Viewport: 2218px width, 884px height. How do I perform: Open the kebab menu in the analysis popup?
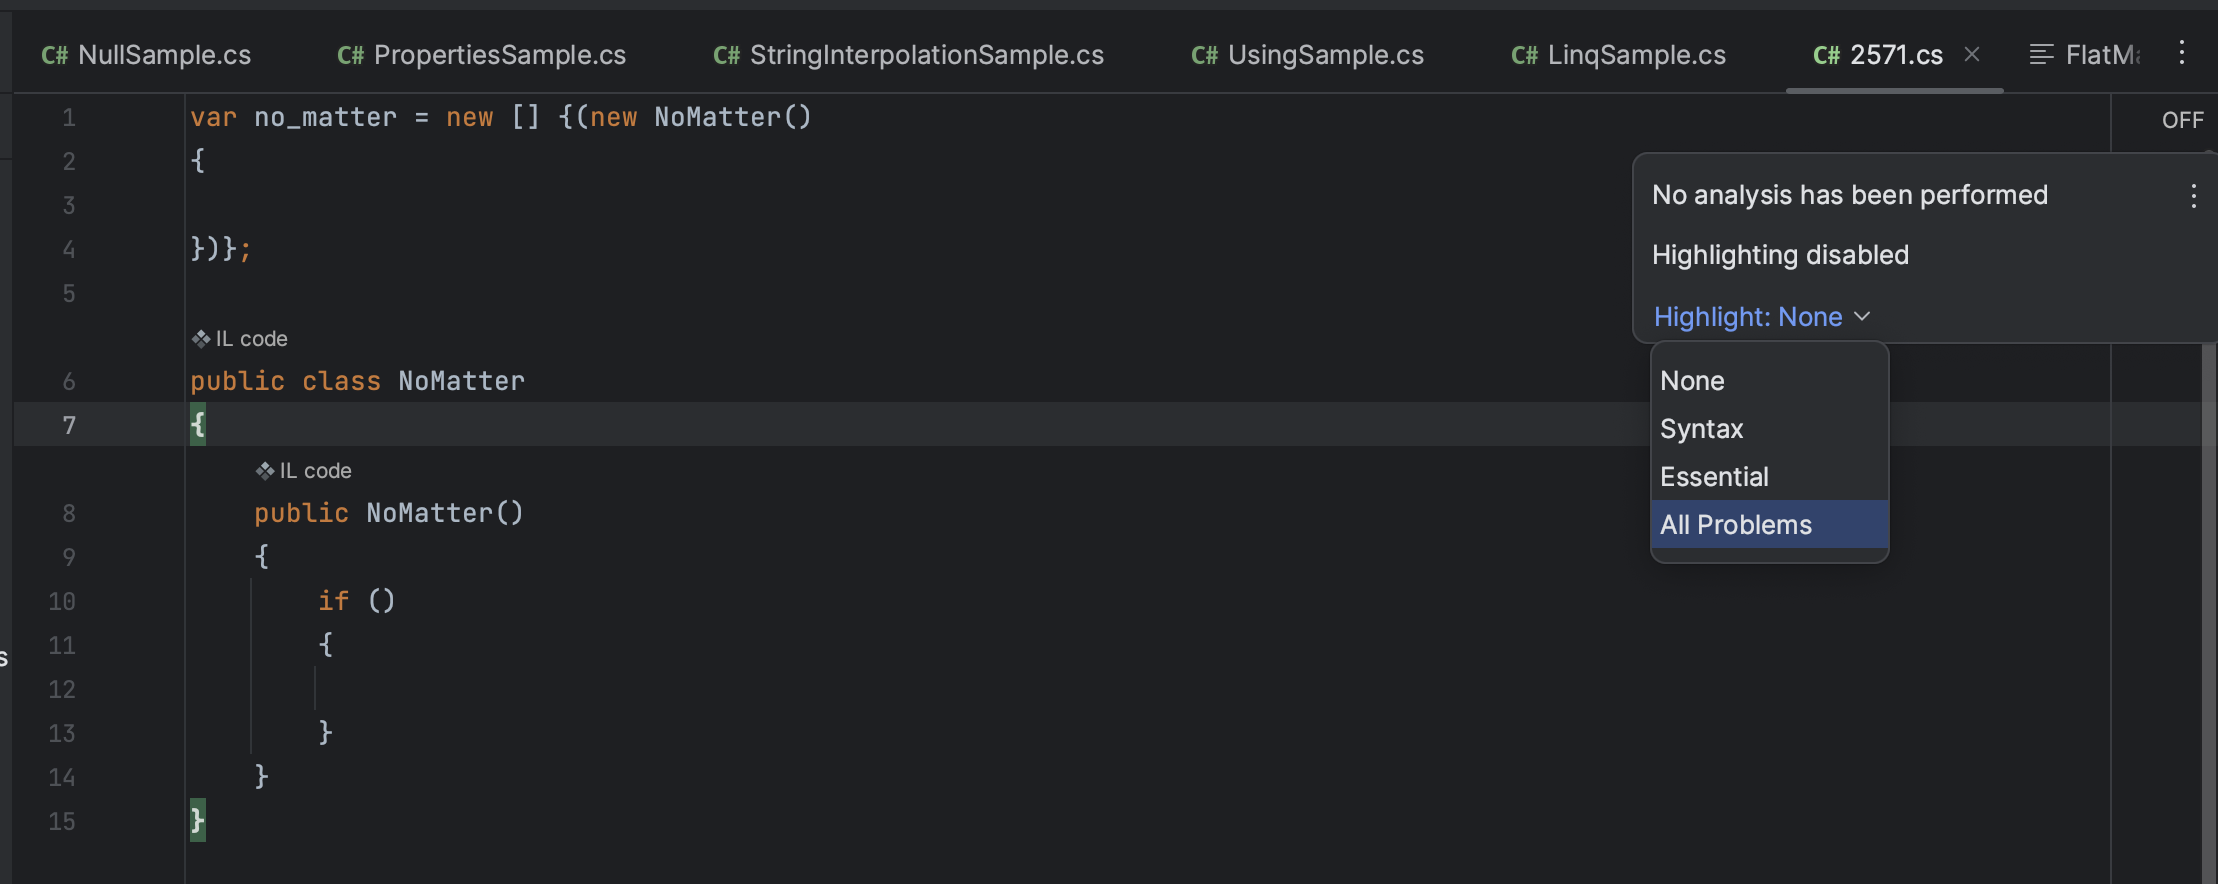tap(2193, 196)
